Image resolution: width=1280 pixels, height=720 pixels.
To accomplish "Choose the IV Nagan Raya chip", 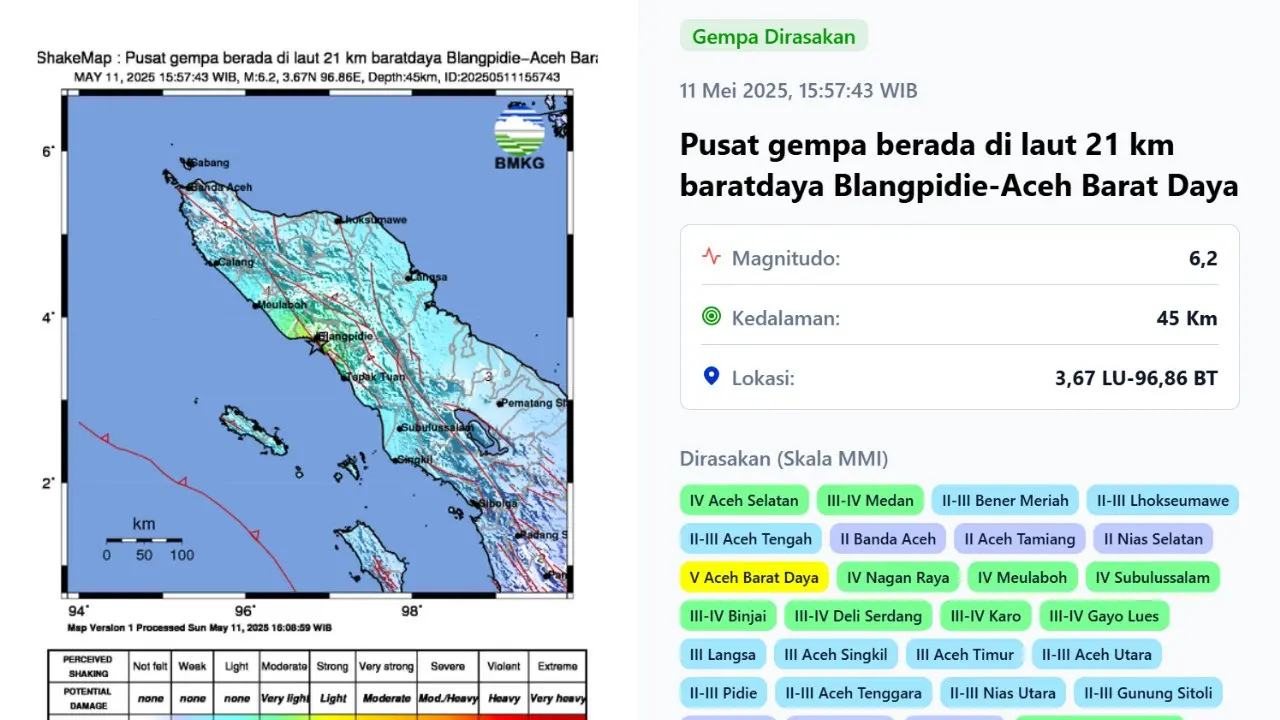I will [898, 577].
